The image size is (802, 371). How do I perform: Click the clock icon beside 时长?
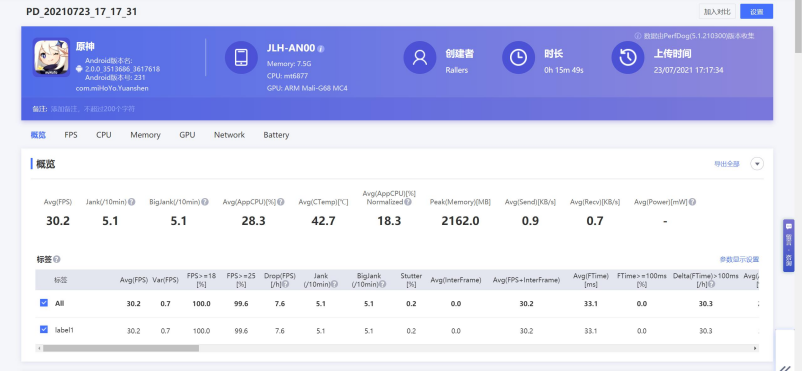[x=518, y=57]
